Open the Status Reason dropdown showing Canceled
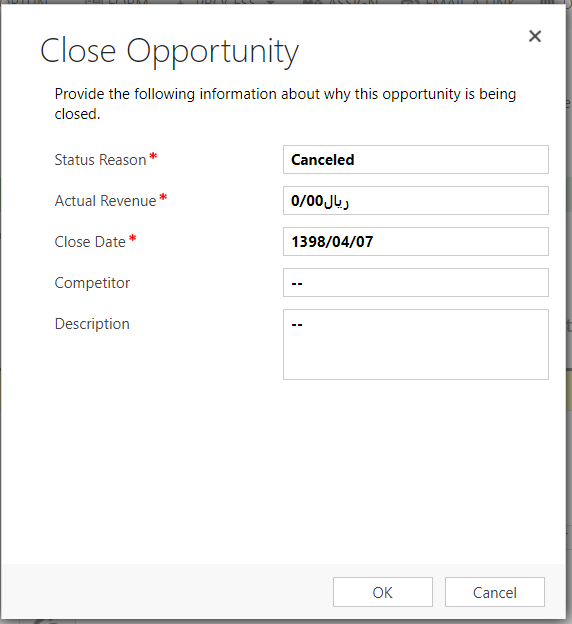The width and height of the screenshot is (572, 624). 416,160
